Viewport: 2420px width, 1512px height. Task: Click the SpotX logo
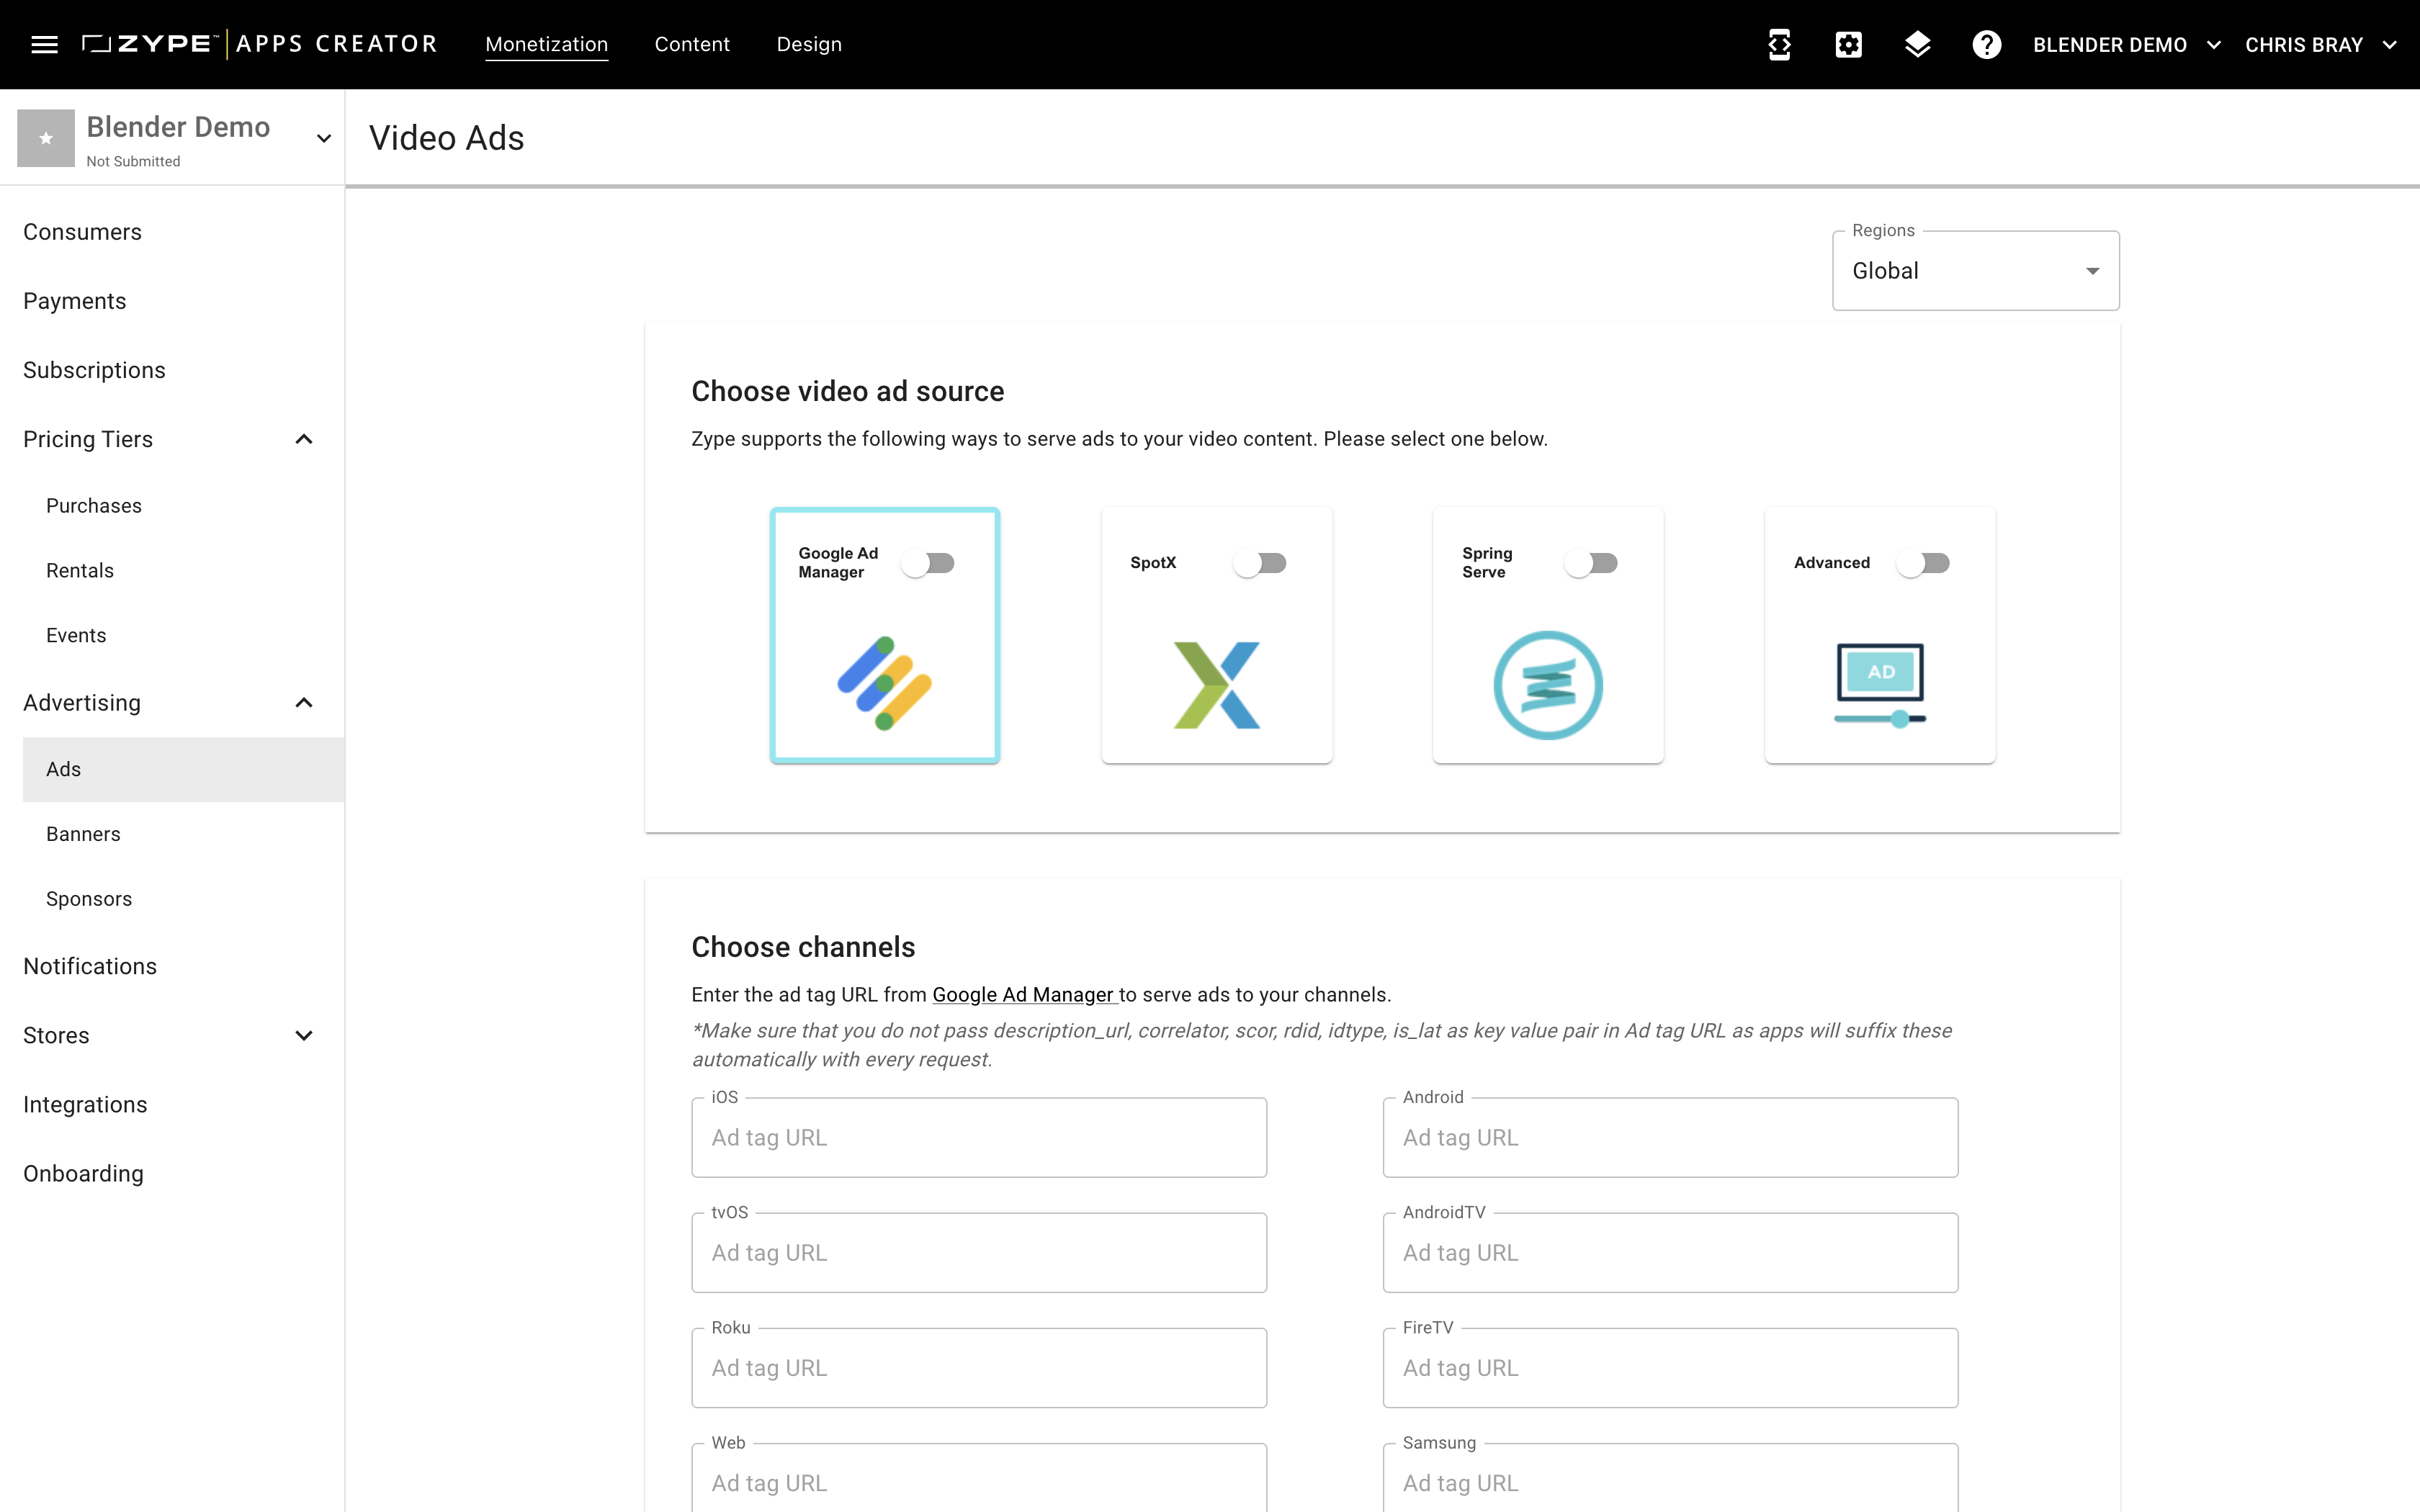[x=1216, y=685]
